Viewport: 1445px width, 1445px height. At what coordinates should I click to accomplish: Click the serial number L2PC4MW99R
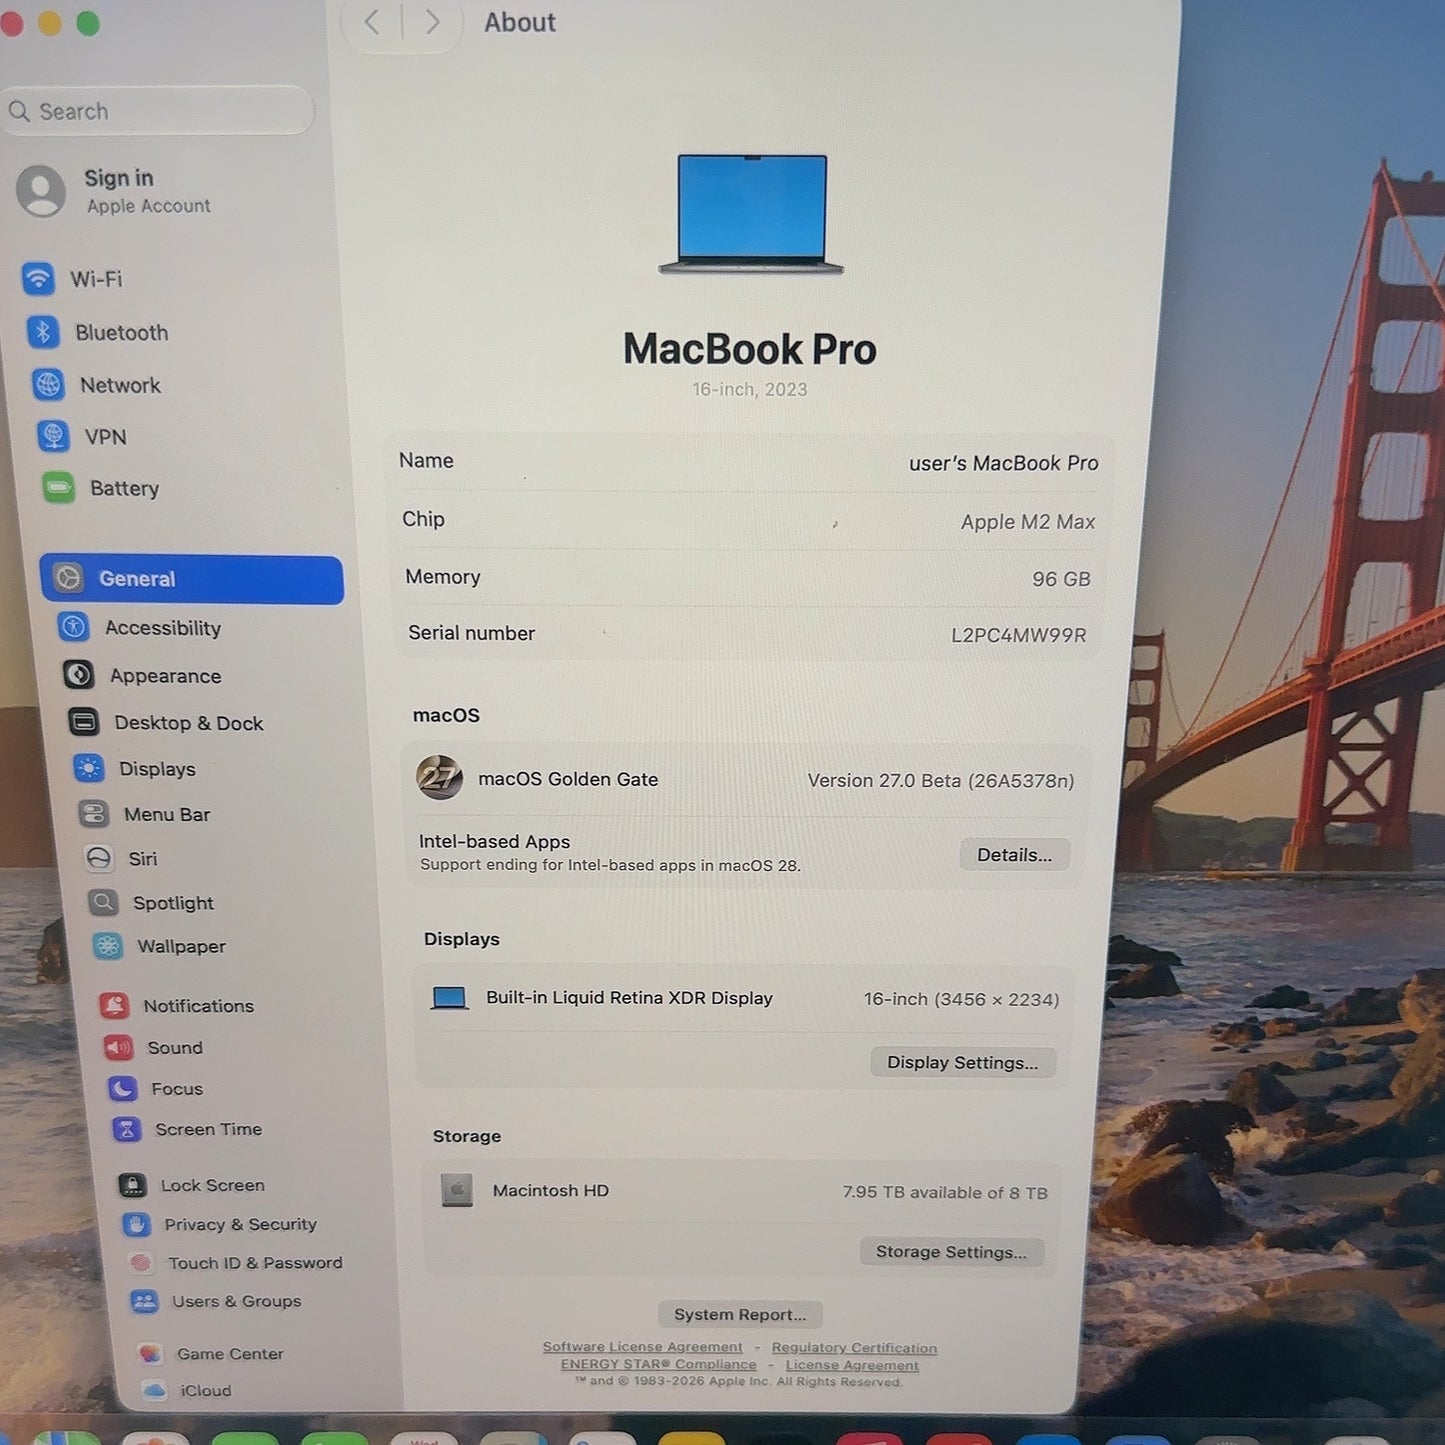pos(1018,635)
